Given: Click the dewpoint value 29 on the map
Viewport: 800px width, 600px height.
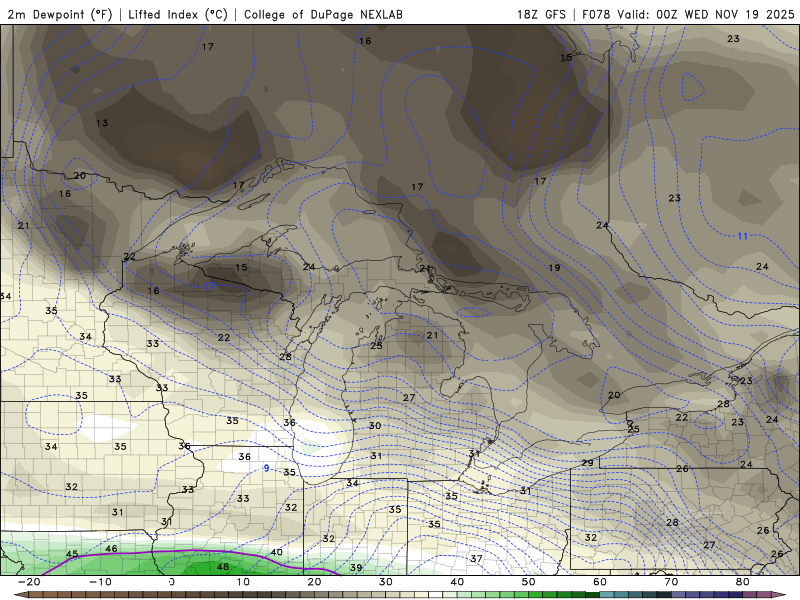Looking at the screenshot, I should (587, 463).
